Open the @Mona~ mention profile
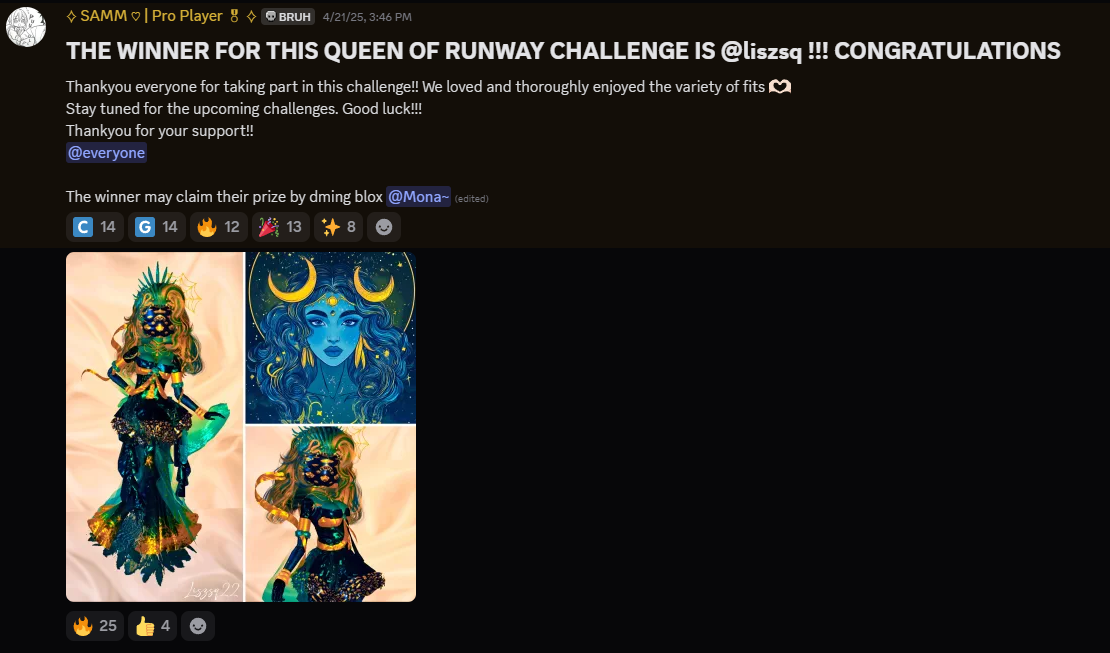Image resolution: width=1110 pixels, height=653 pixels. 418,196
